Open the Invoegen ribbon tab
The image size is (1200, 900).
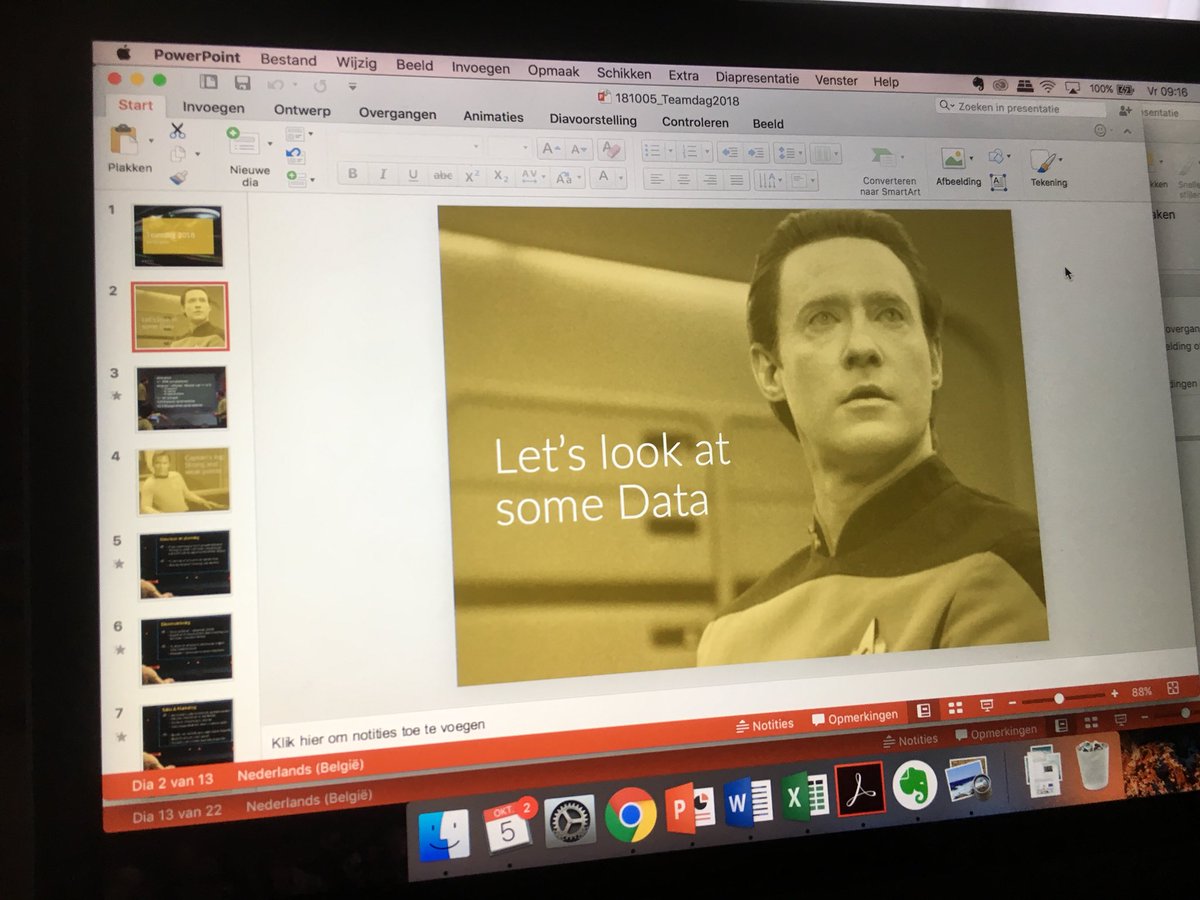click(x=213, y=108)
